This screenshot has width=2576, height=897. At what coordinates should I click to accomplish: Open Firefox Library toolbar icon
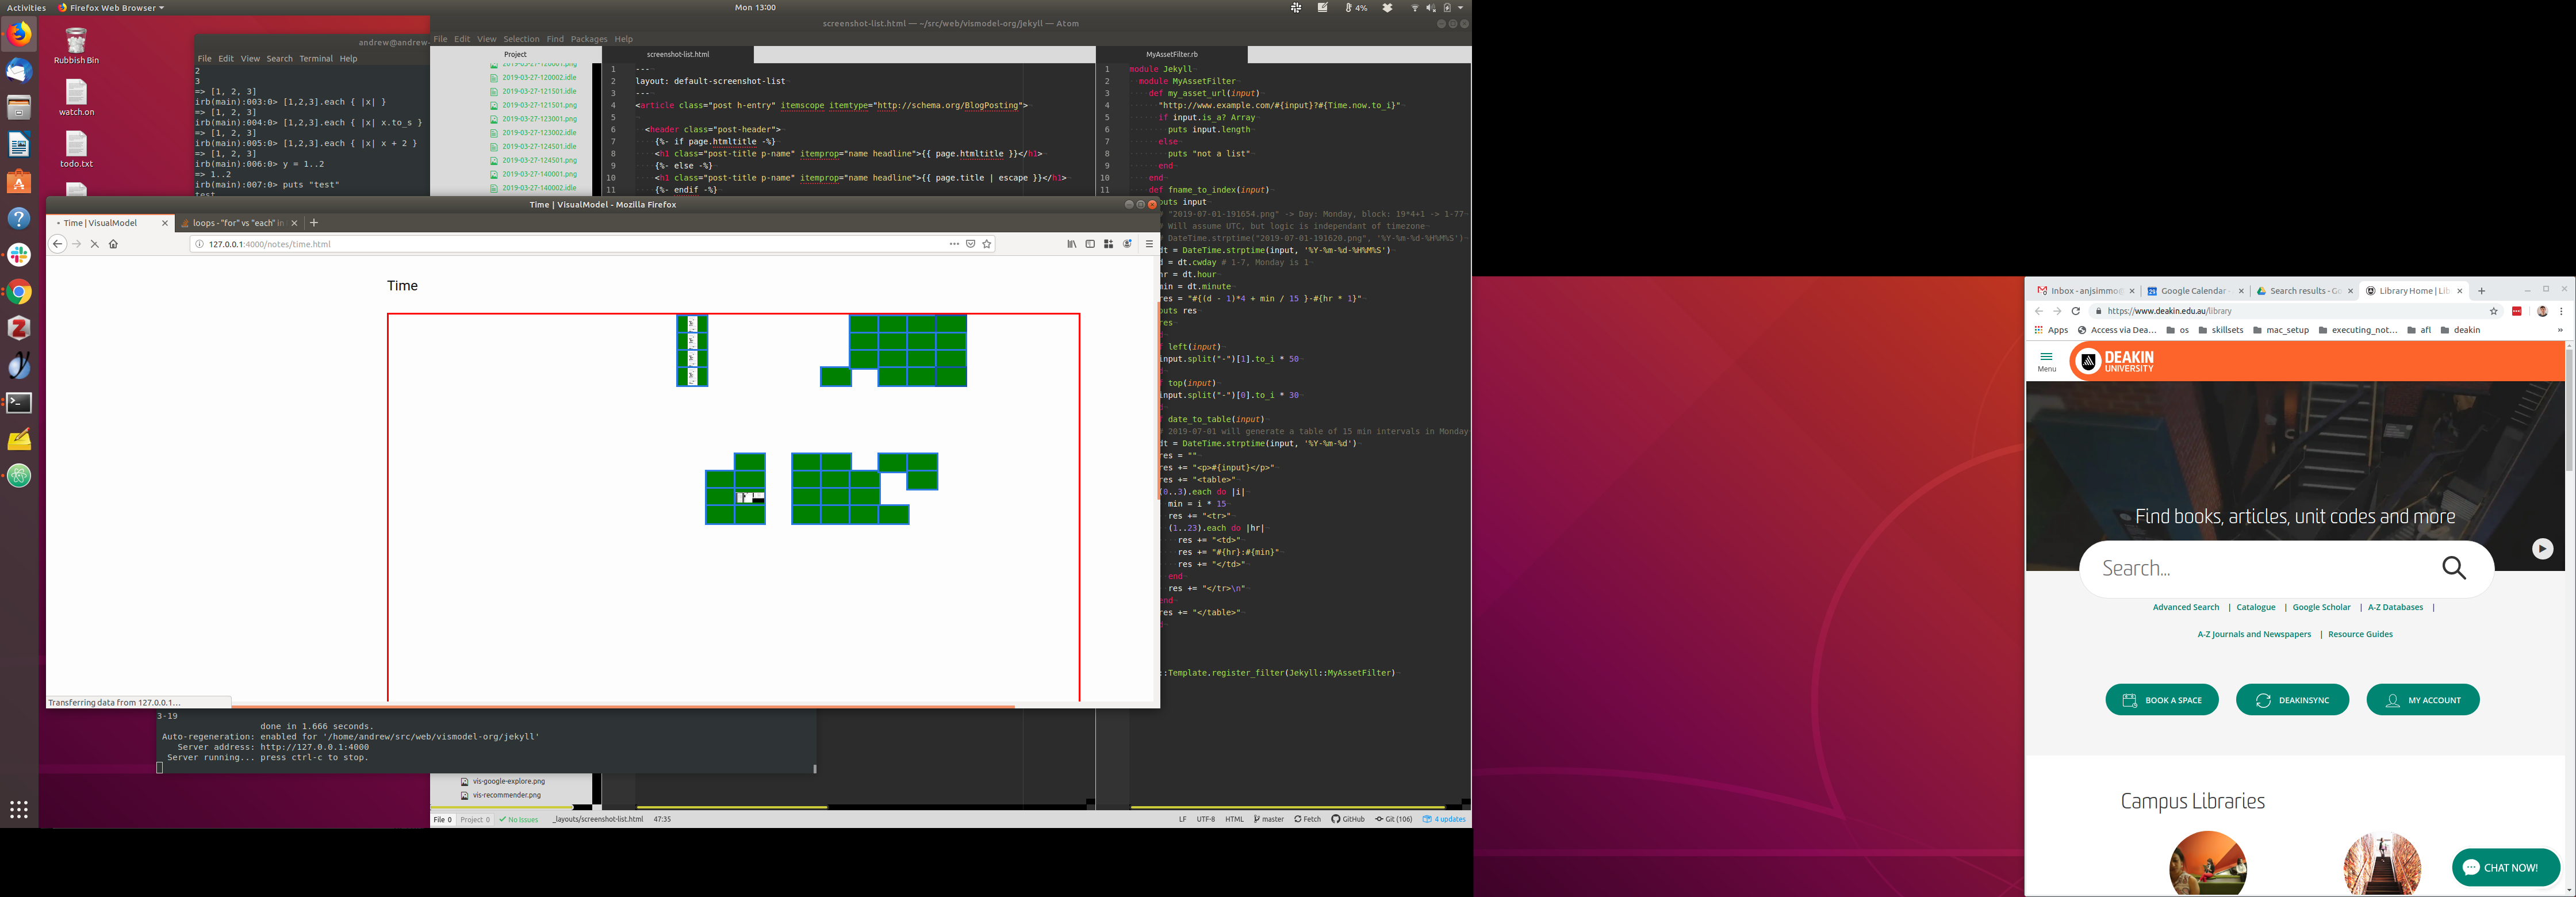pos(1071,244)
